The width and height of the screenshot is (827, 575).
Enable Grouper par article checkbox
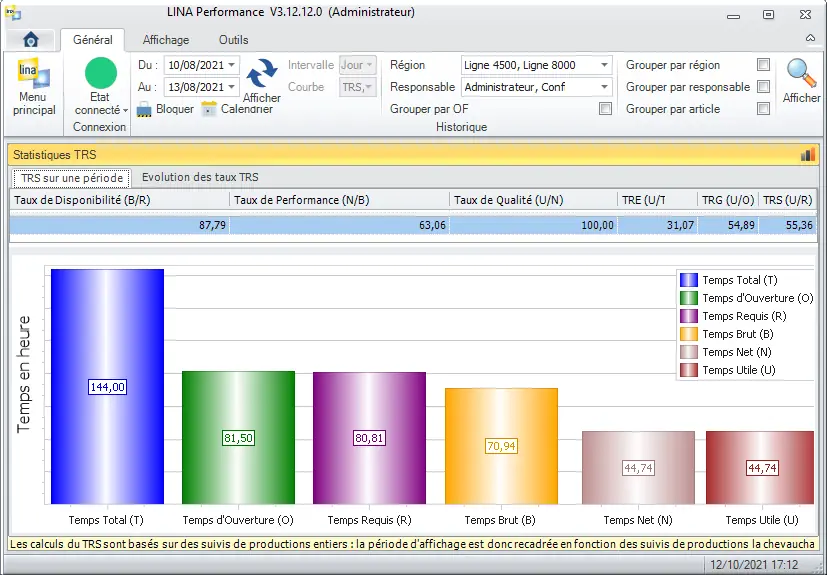coord(763,109)
